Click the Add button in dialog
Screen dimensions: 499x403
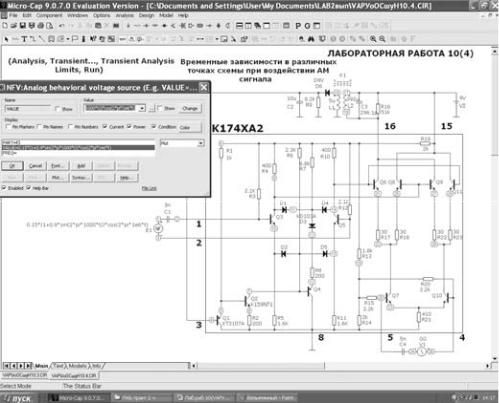81,166
